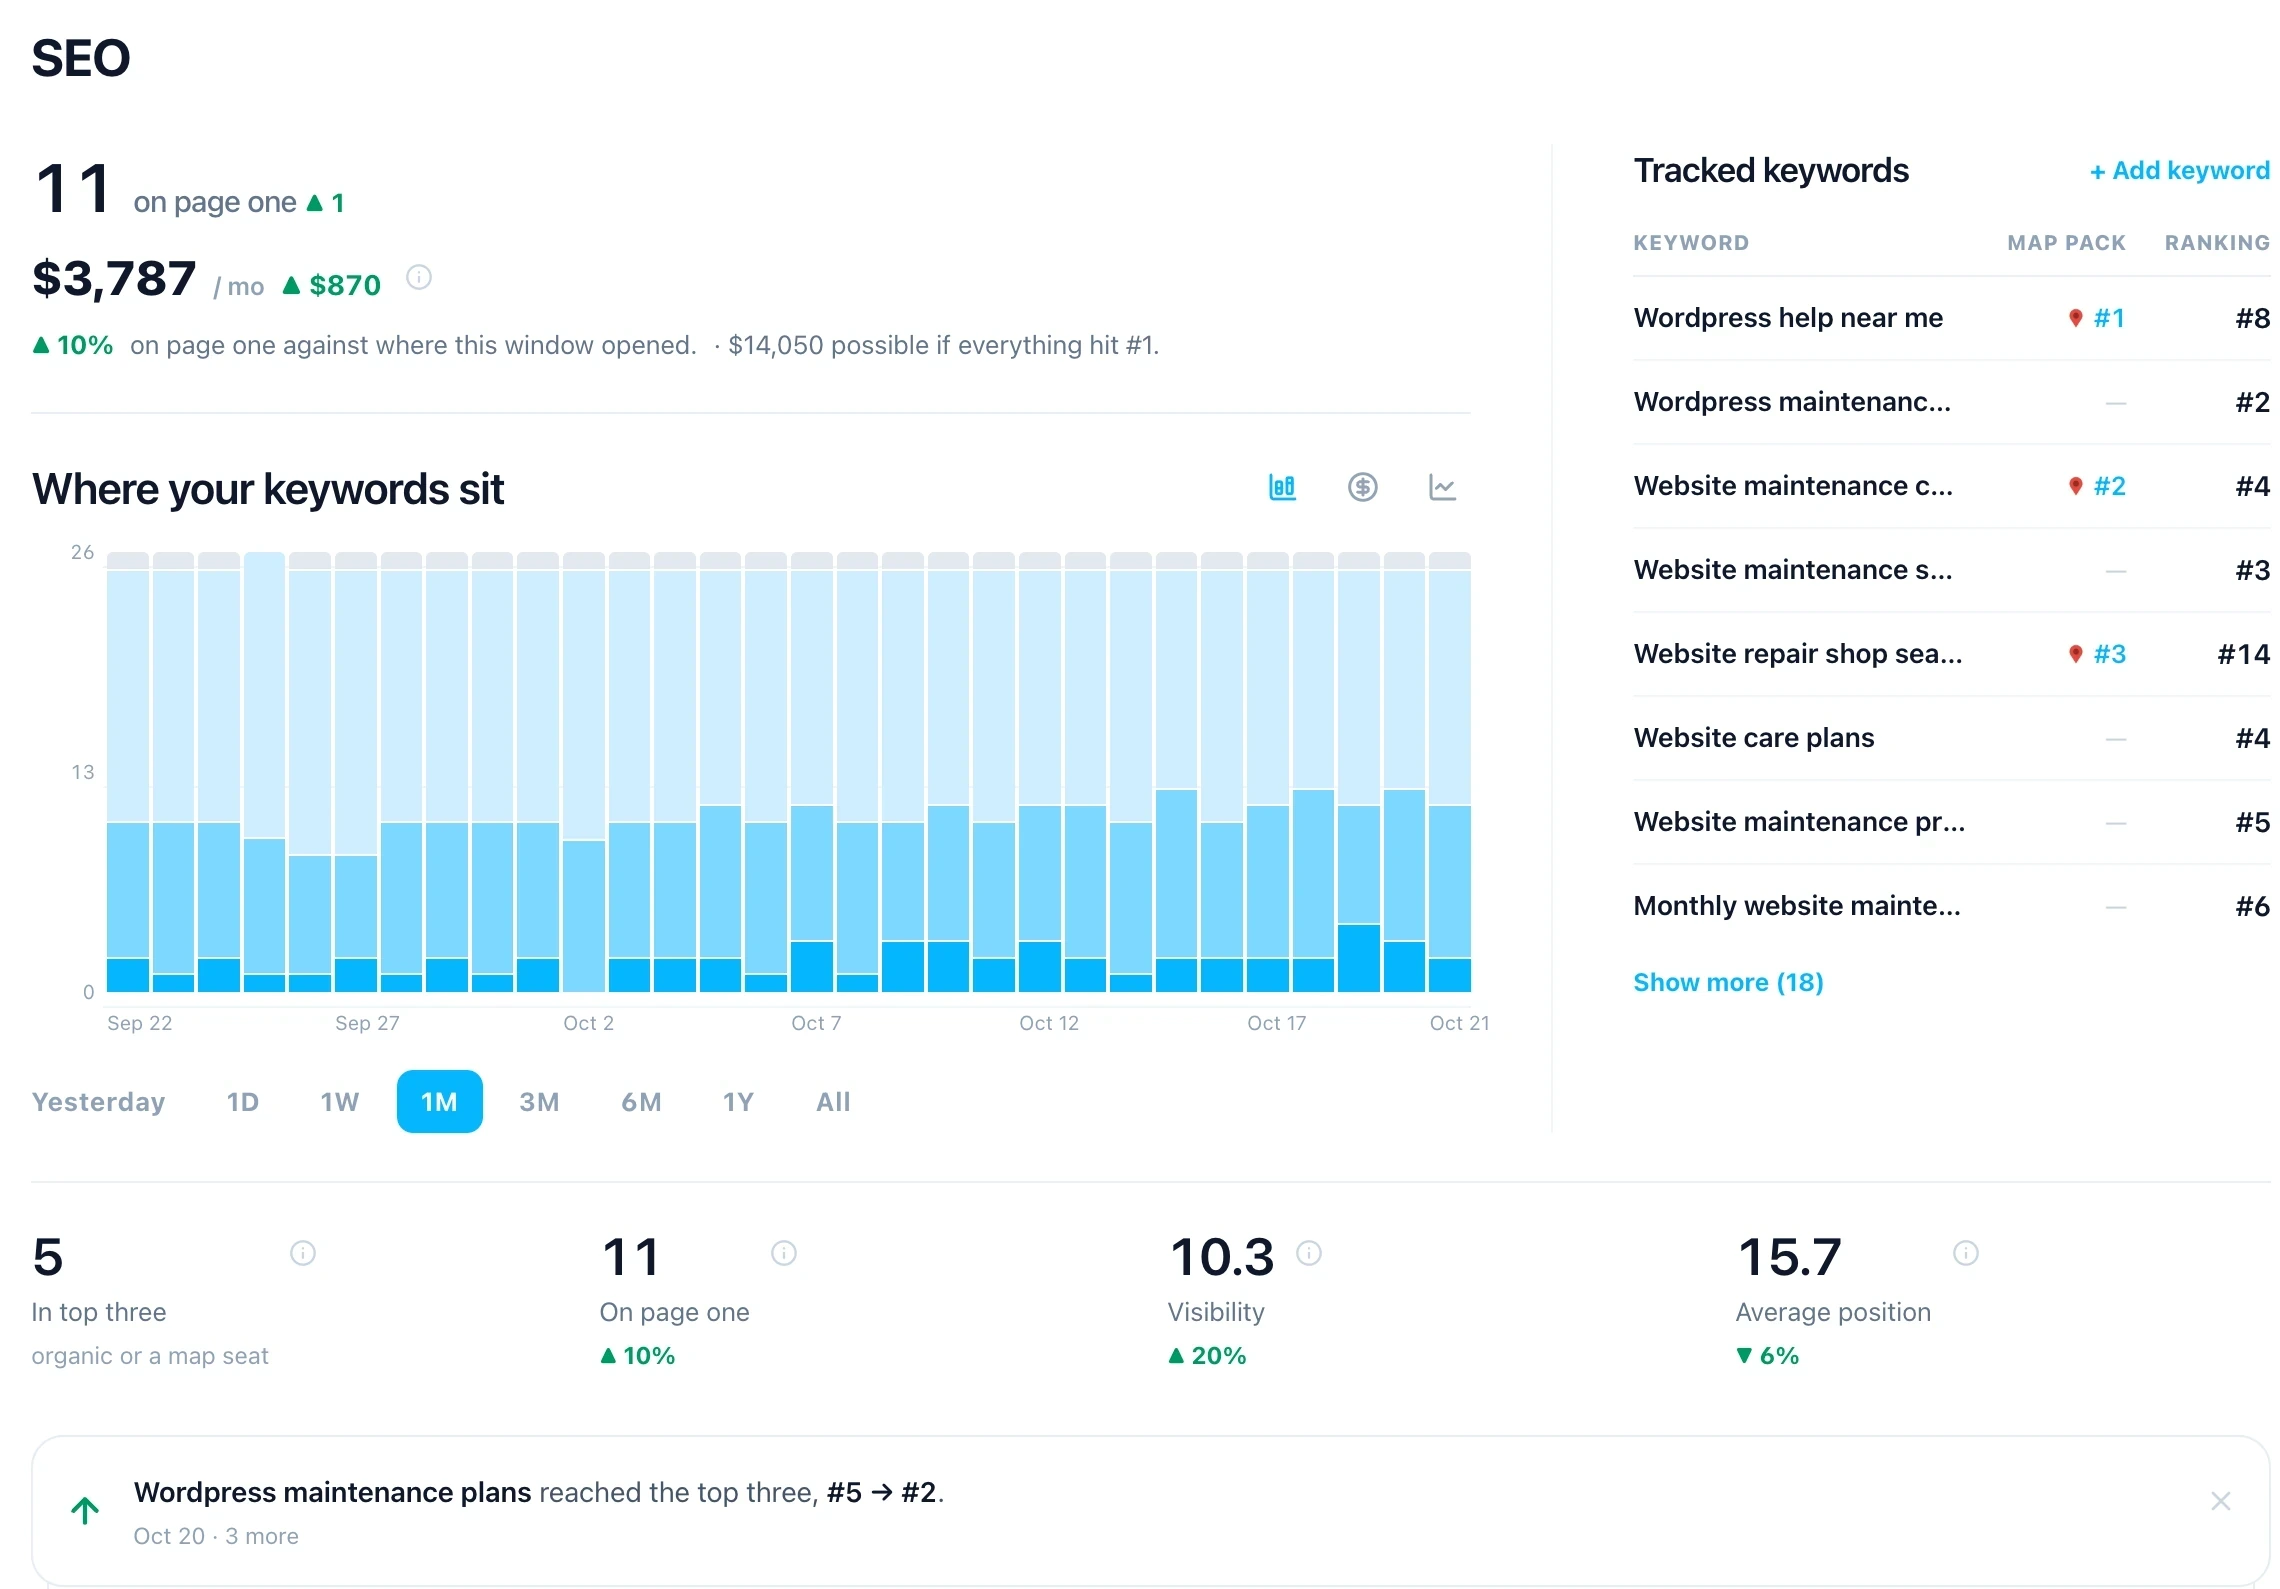2280x1589 pixels.
Task: Click map pin for Website repair shop row
Action: tap(2076, 654)
